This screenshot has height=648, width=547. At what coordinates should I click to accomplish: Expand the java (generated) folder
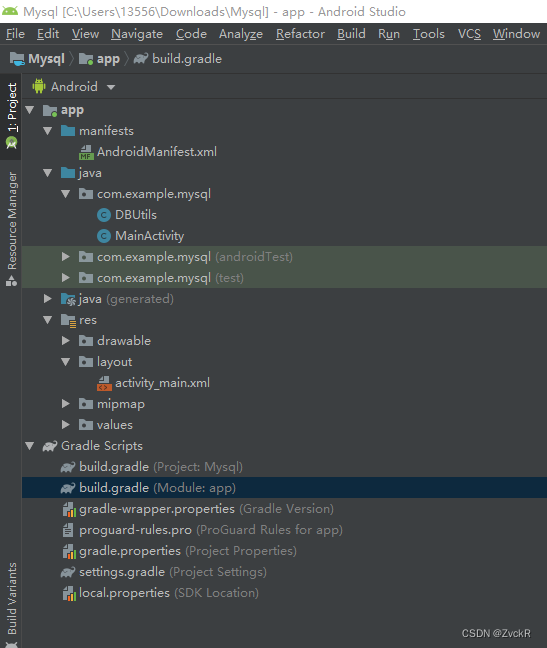(48, 299)
